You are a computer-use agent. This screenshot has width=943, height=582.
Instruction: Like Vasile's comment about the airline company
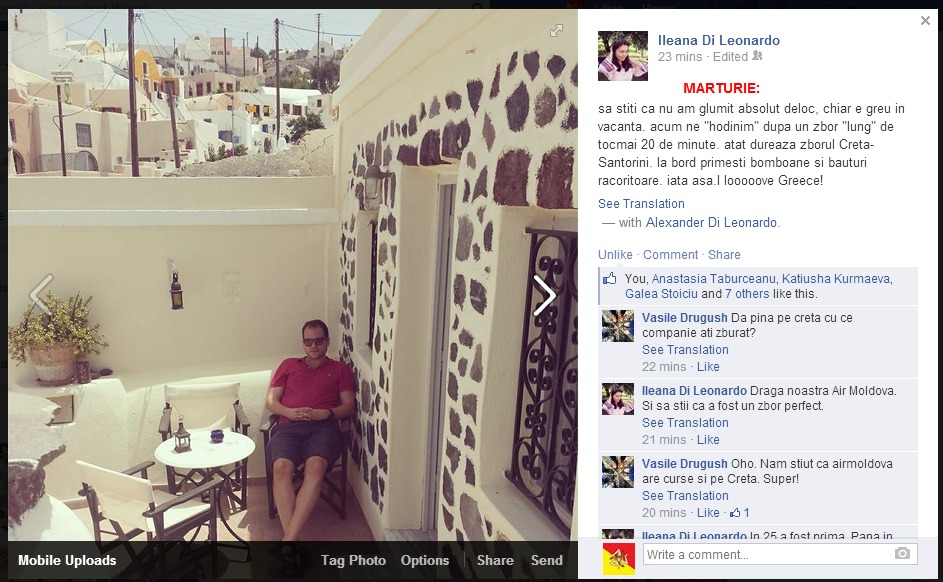pyautogui.click(x=708, y=367)
